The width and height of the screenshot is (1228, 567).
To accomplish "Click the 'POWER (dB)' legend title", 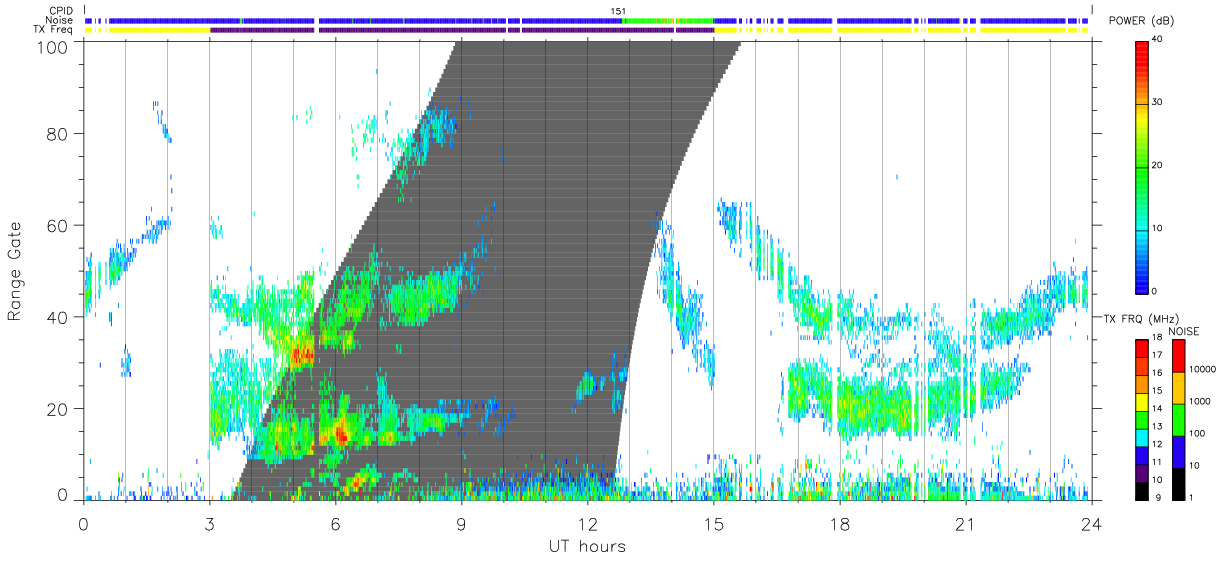I will [1142, 21].
